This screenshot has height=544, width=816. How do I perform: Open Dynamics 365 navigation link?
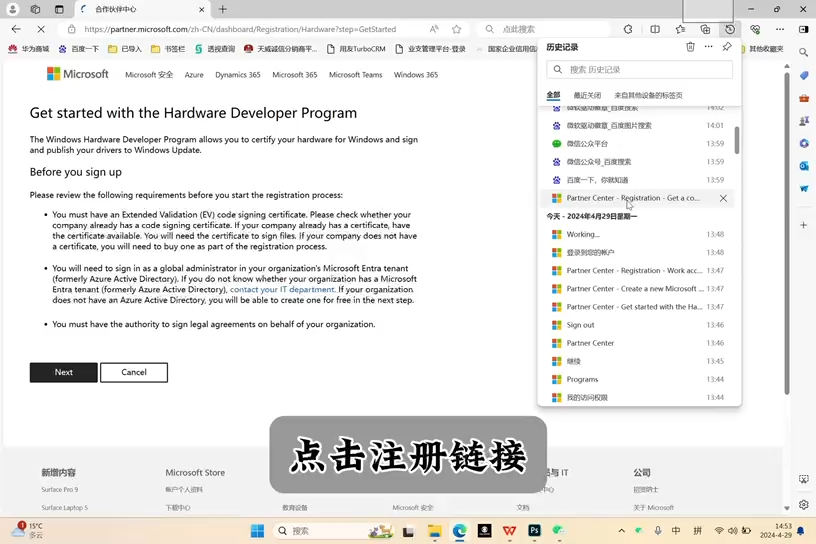pos(238,75)
